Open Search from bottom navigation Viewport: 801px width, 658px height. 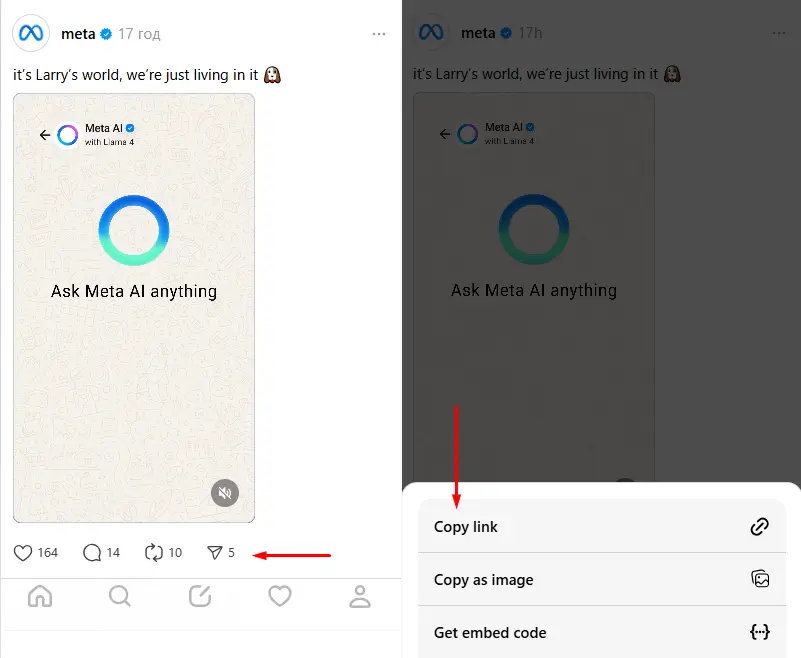[x=120, y=596]
